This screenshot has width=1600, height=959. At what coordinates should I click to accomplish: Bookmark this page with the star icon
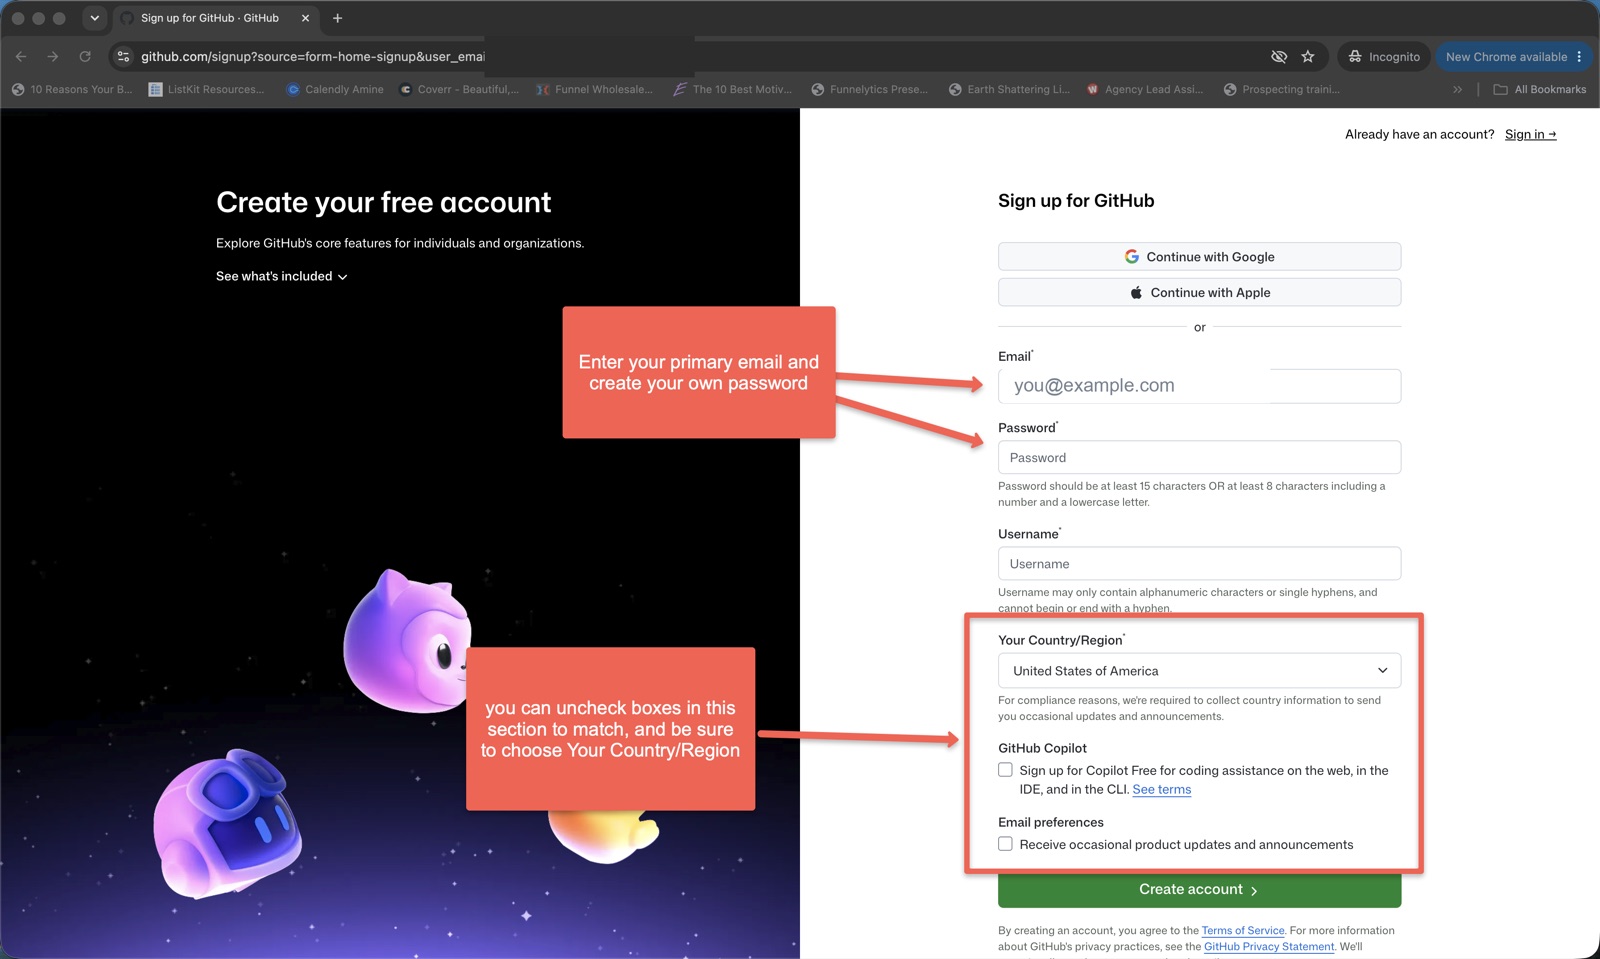[1308, 57]
